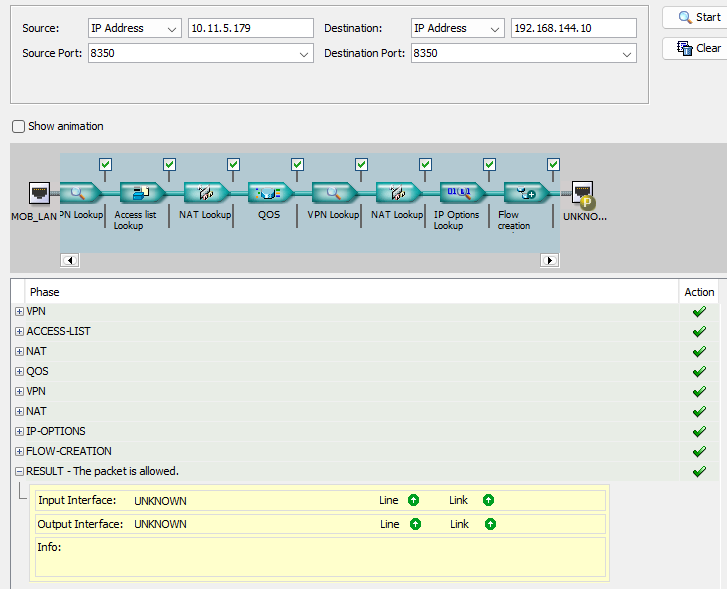Screen dimensions: 727x589
Task: Expand the ACCESS-LIST phase row
Action: click(19, 332)
